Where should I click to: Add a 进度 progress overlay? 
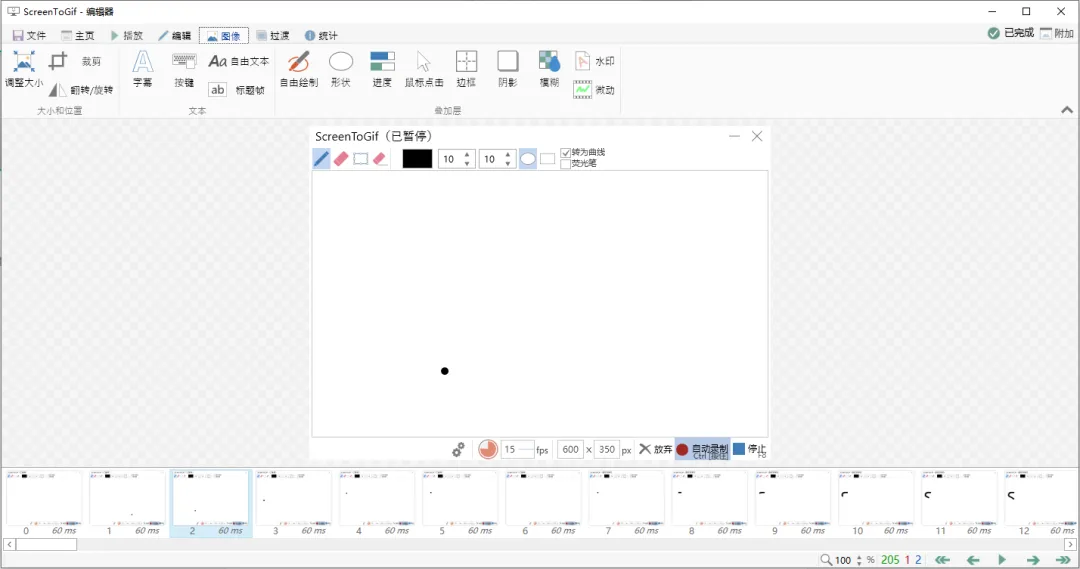(382, 69)
